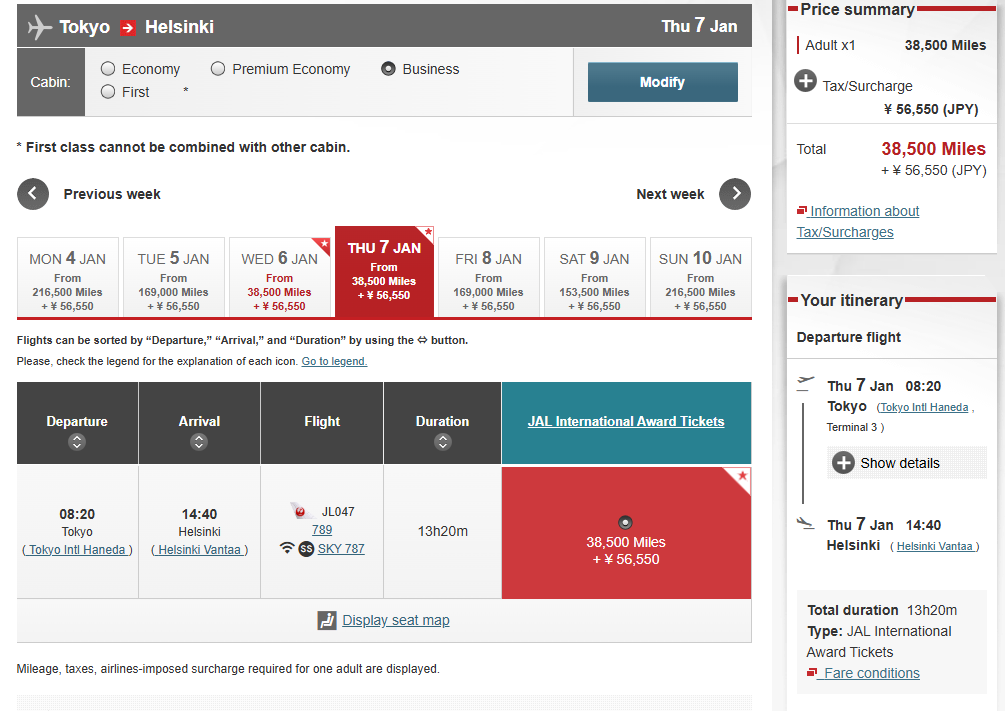
Task: Click the JAL logo beside JL047
Action: [301, 511]
